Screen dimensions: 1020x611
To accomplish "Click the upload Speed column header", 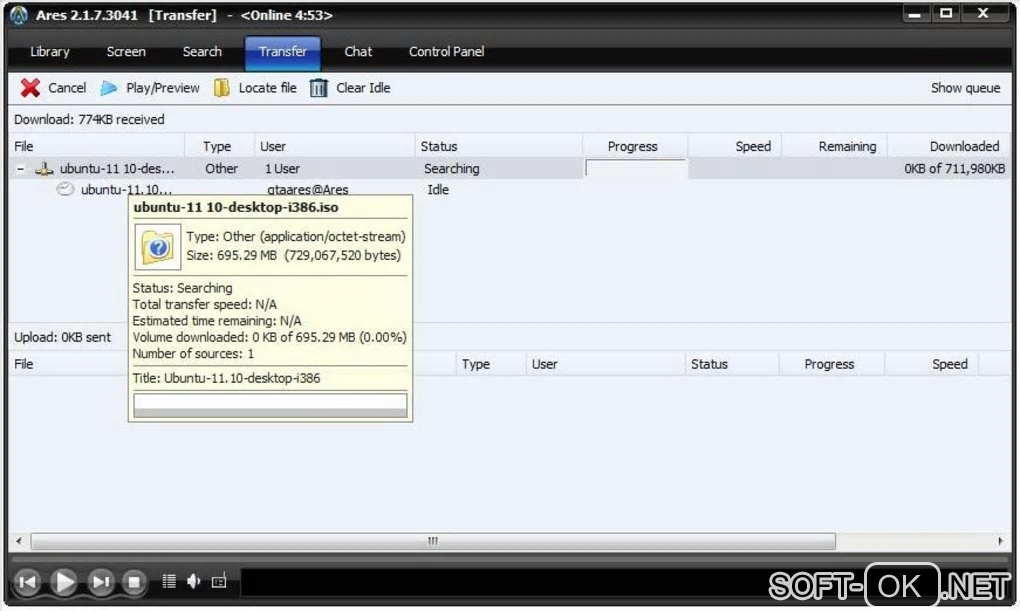I will 932,364.
